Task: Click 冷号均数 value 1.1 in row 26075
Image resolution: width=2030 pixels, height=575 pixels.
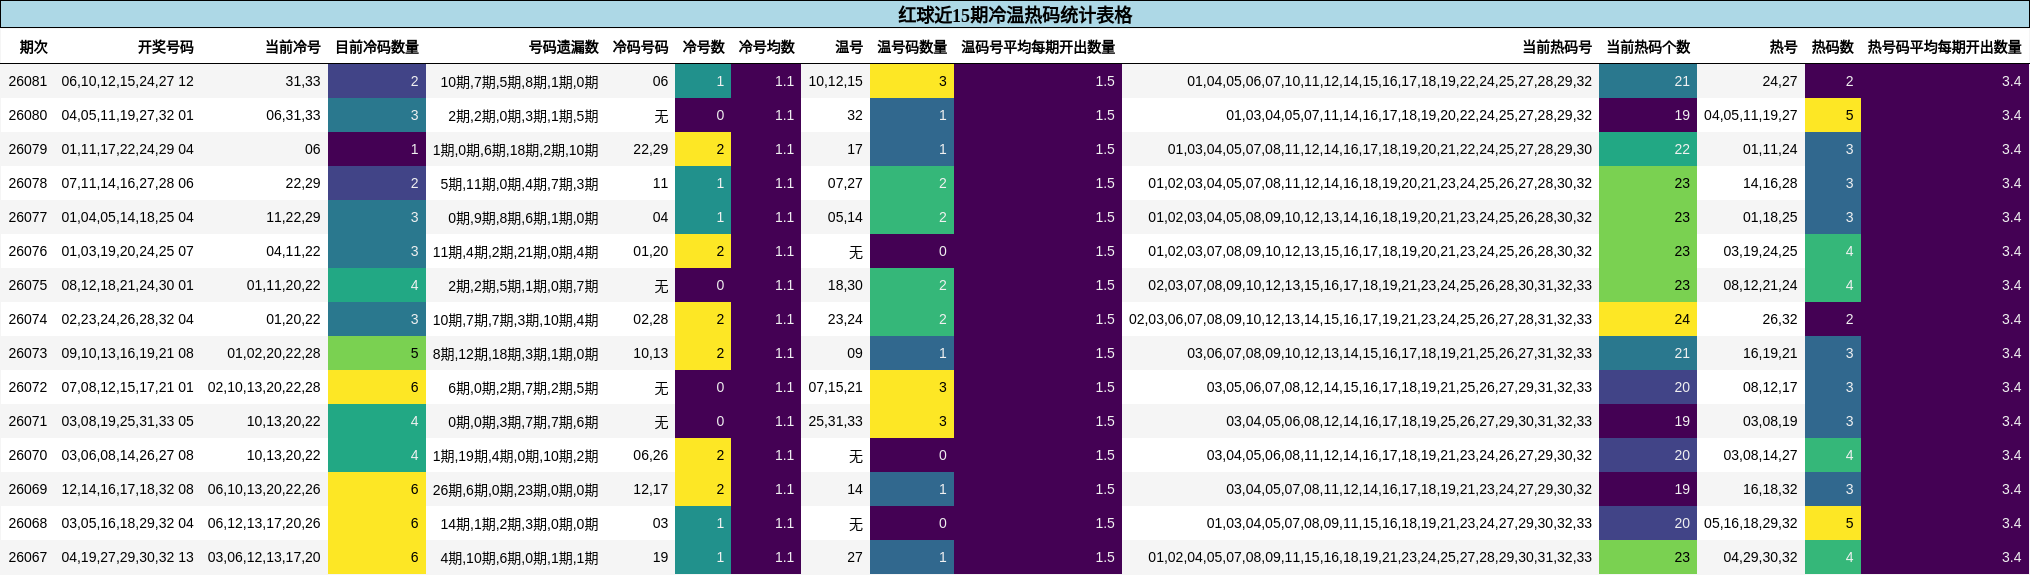Action: point(766,285)
